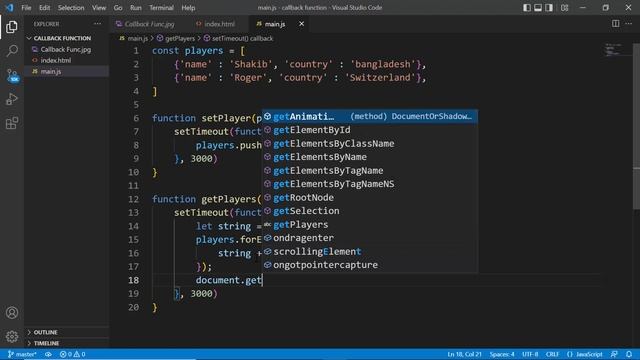Open main.js in the explorer

click(x=51, y=71)
